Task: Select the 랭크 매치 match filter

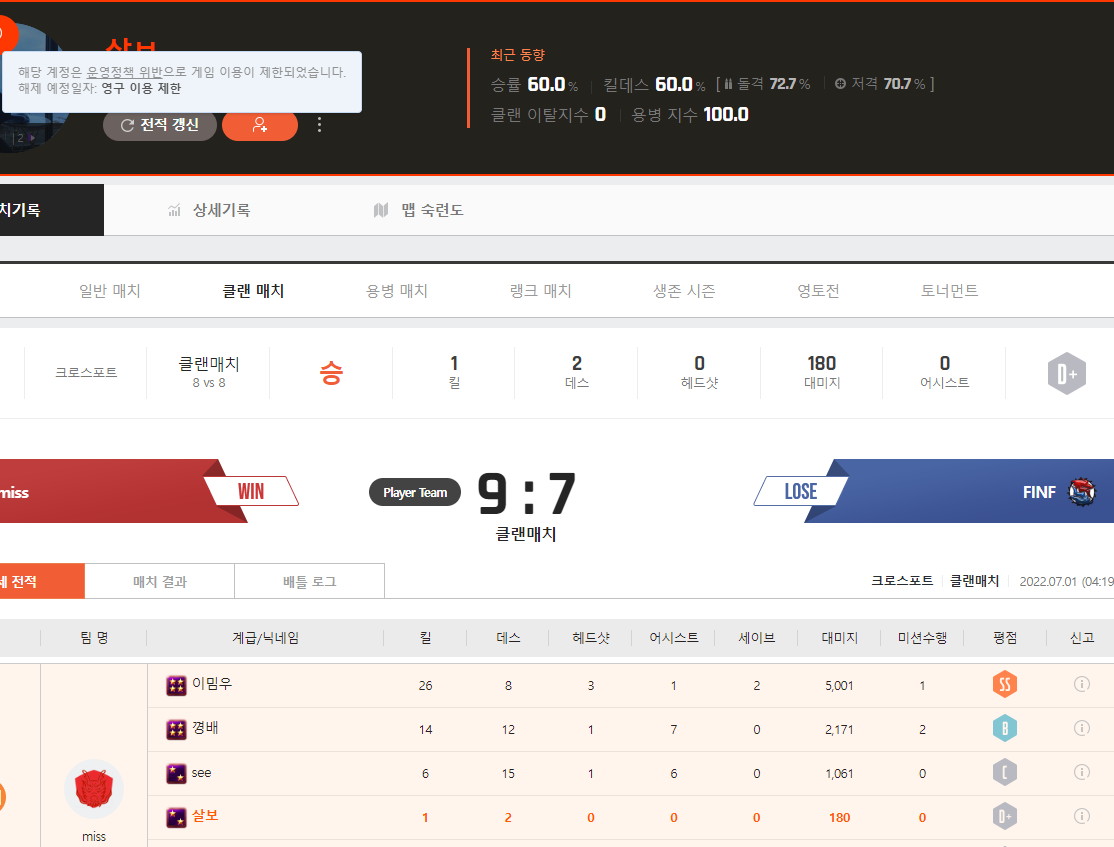Action: 540,291
